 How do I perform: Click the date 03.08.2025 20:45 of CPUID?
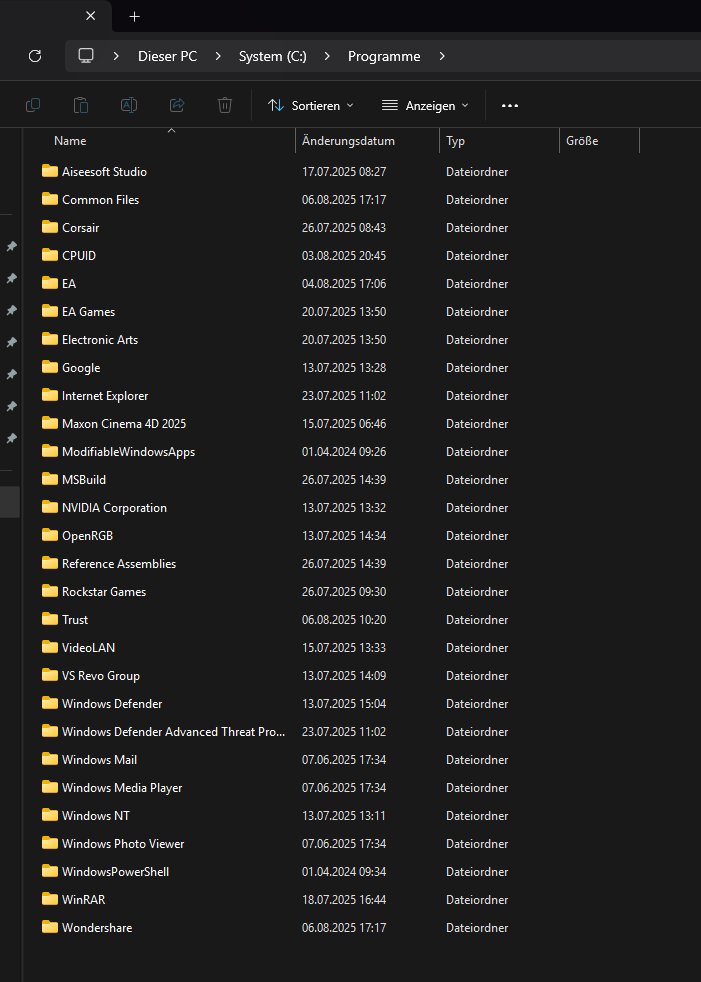[344, 256]
